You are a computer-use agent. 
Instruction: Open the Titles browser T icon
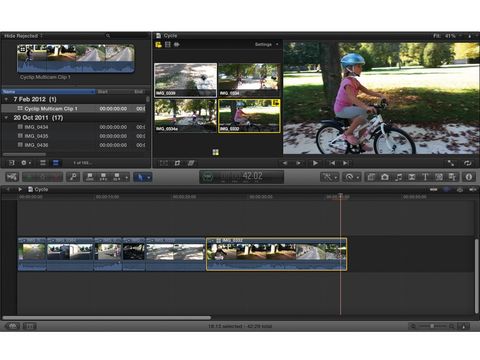(x=425, y=177)
